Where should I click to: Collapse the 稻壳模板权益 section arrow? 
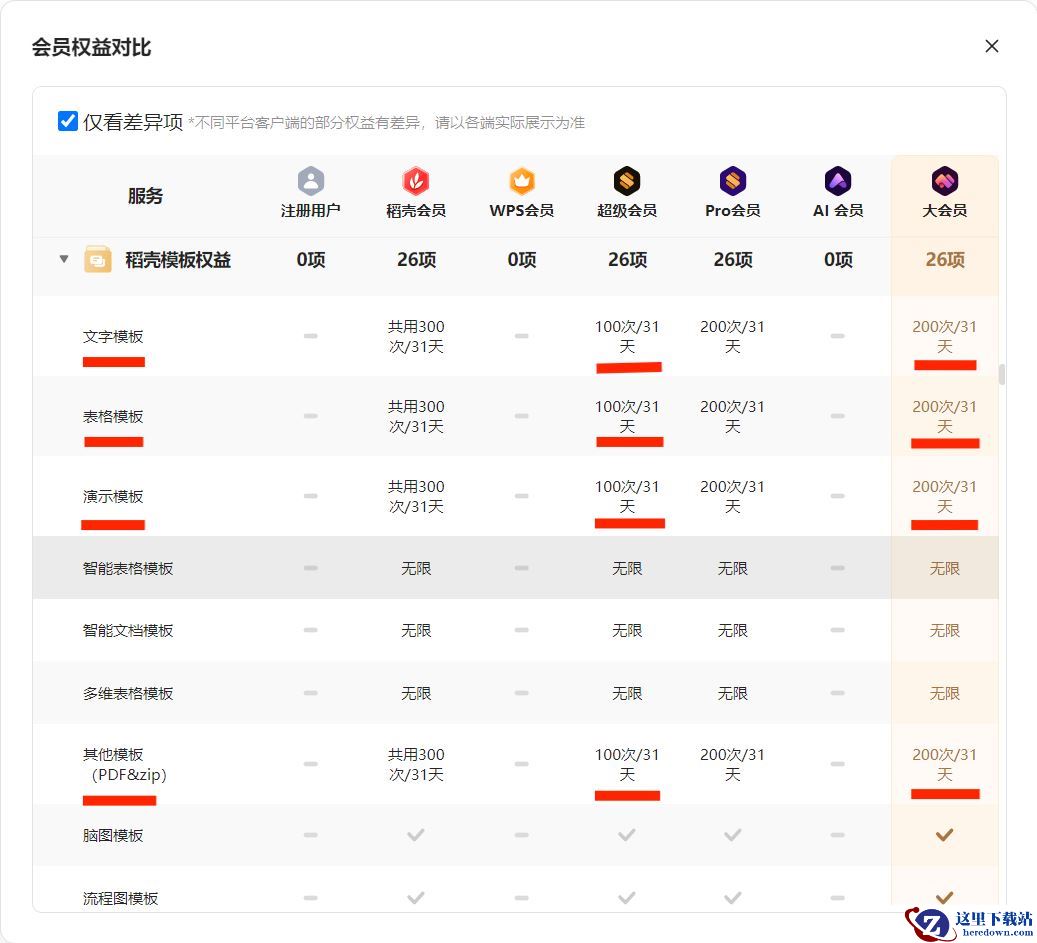64,259
